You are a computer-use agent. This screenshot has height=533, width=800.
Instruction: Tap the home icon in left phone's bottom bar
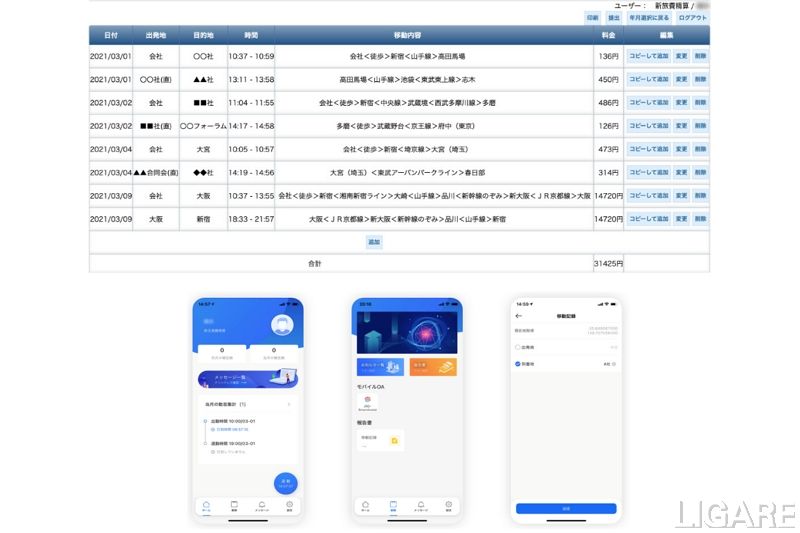206,506
